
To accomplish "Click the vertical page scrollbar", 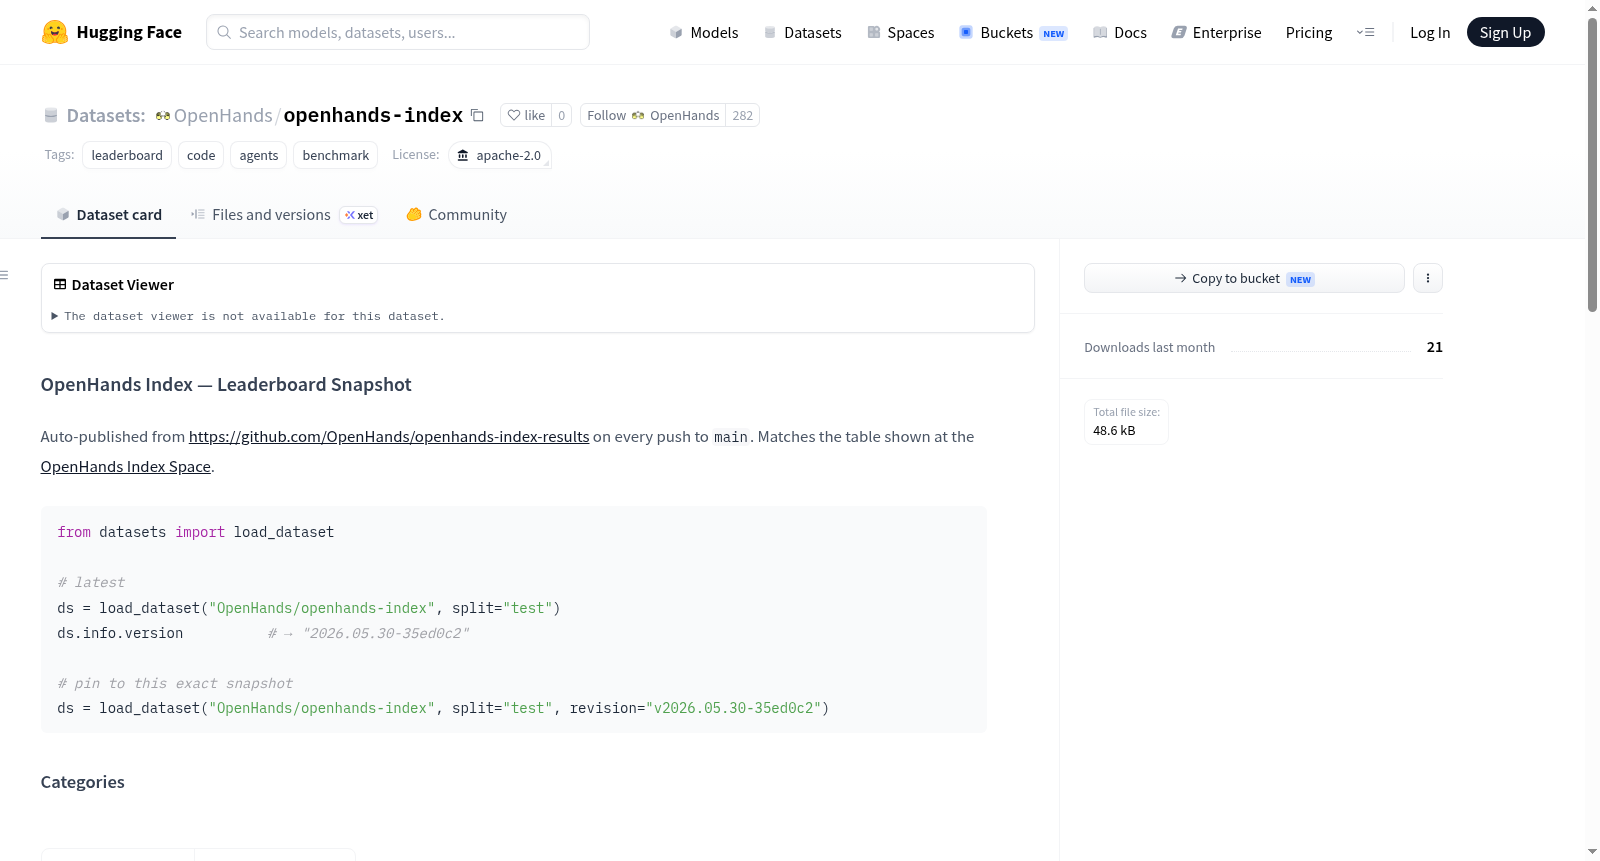I will [x=1592, y=164].
